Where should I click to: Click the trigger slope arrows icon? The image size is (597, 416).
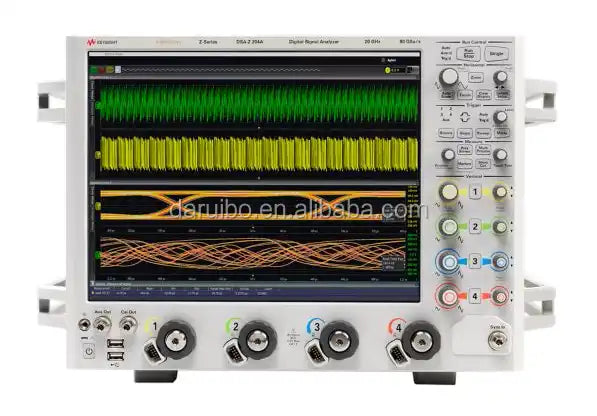click(465, 117)
